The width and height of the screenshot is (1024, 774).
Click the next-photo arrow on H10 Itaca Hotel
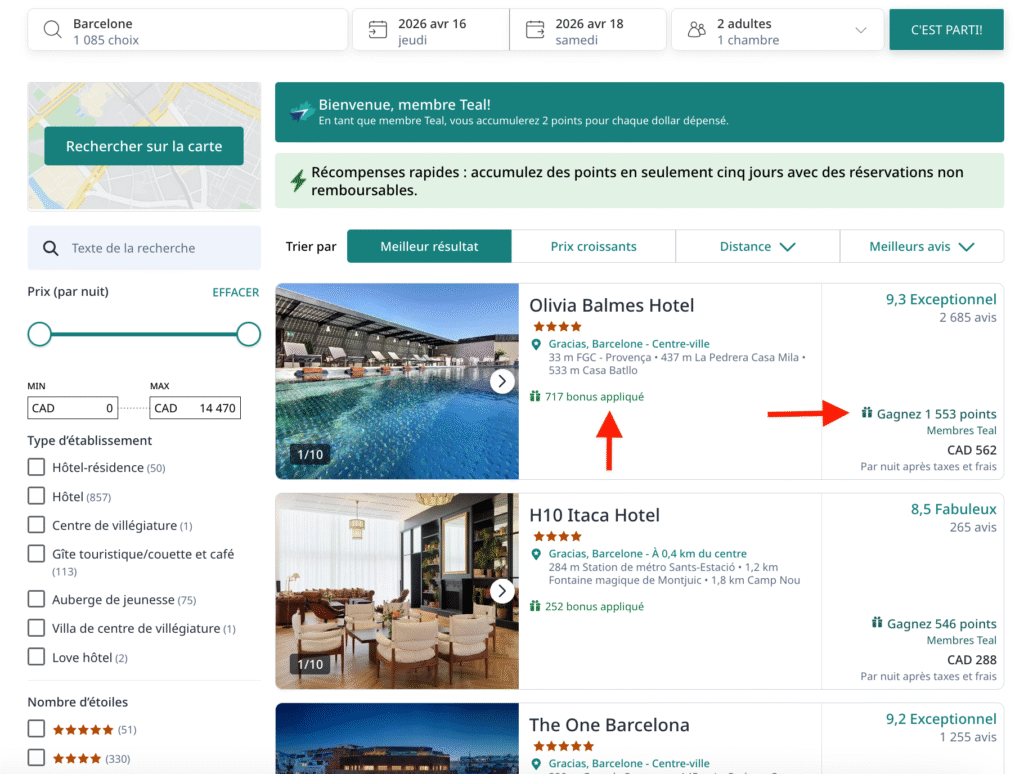(502, 591)
